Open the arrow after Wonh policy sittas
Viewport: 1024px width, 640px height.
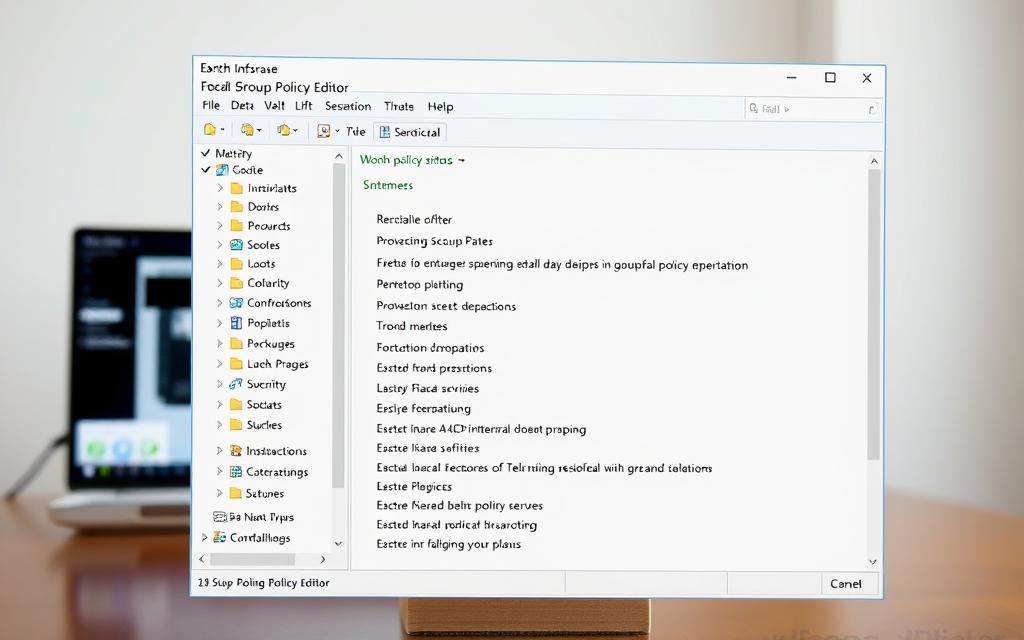[x=461, y=160]
